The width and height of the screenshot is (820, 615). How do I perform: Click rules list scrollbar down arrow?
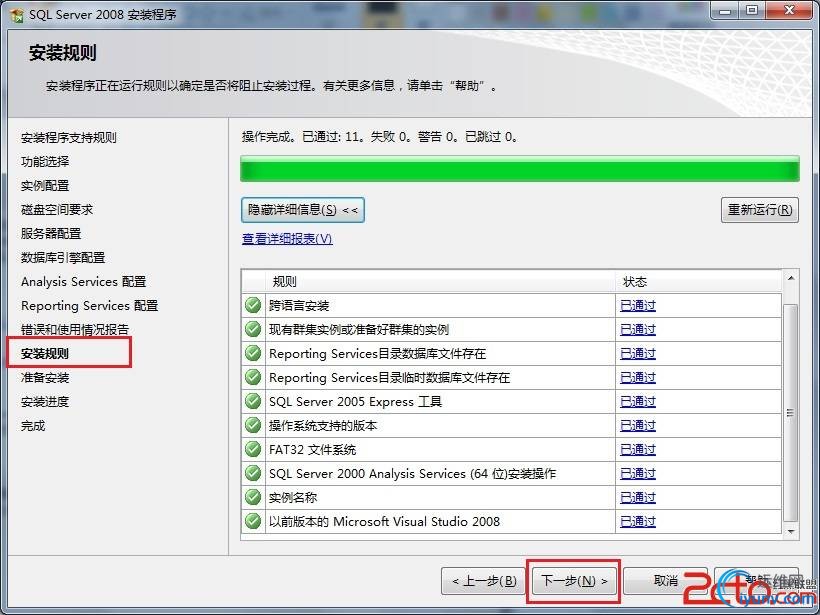pos(791,531)
